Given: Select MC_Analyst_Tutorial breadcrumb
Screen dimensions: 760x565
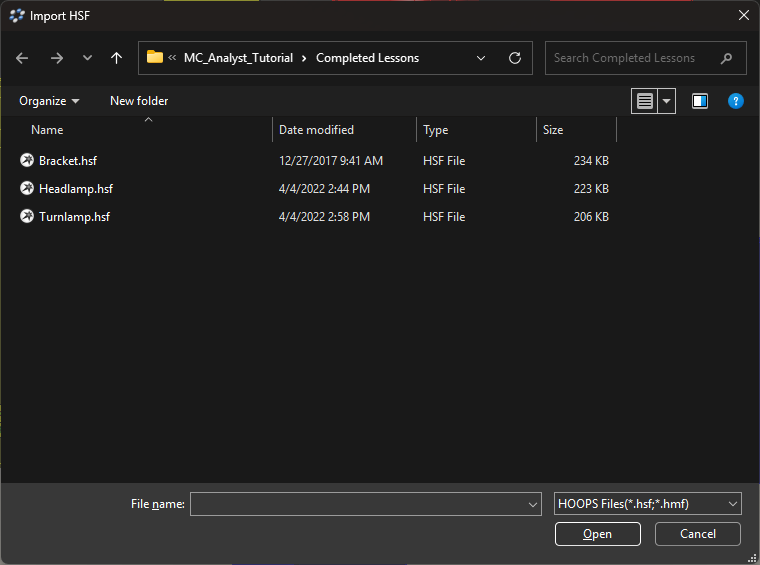Looking at the screenshot, I should [x=238, y=58].
